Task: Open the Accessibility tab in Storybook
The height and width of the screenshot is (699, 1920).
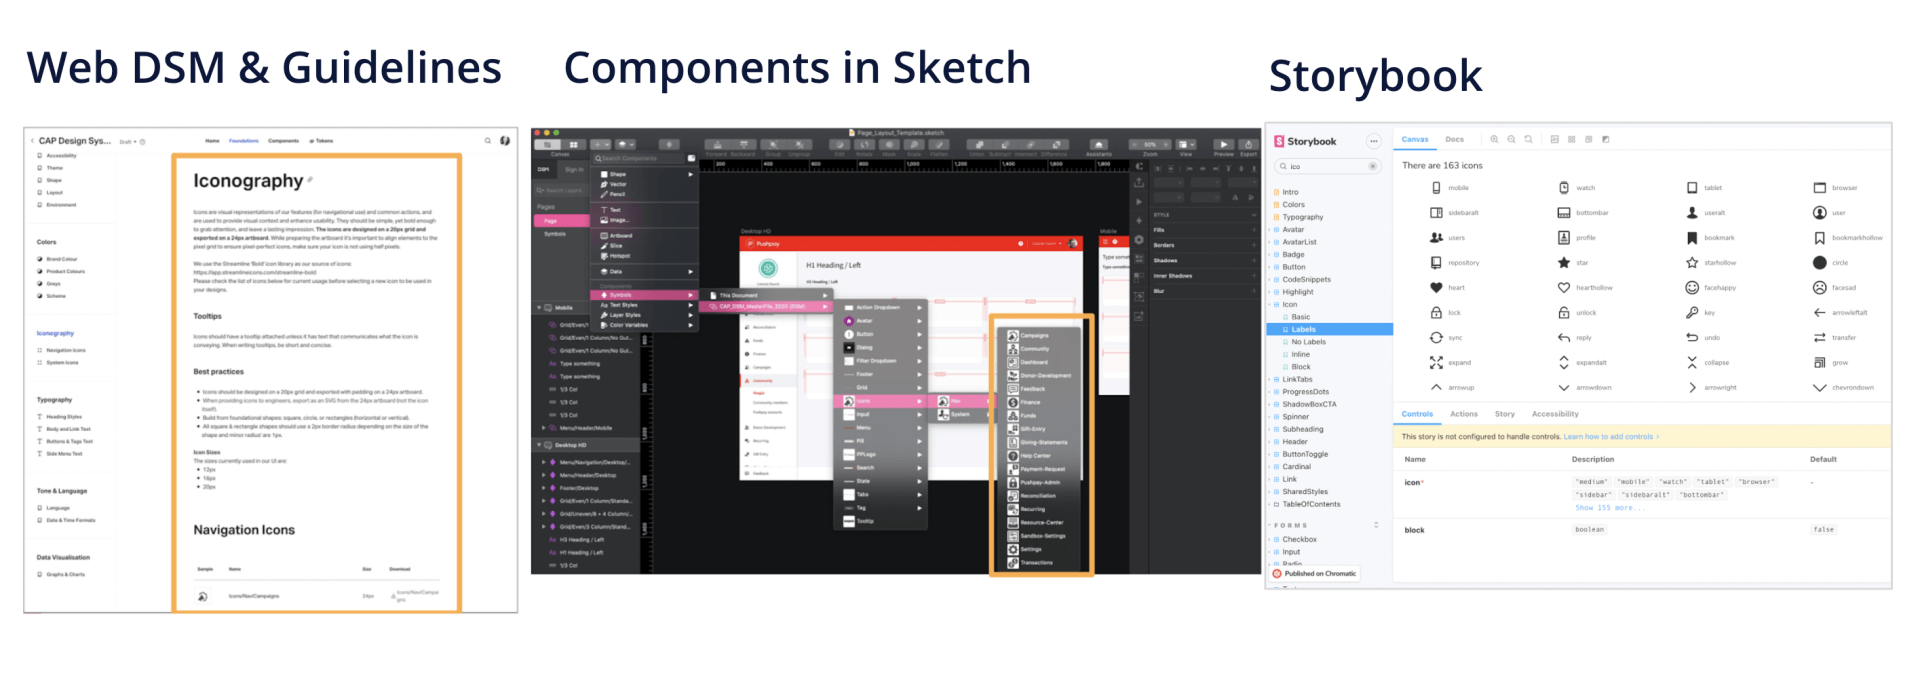Action: (1555, 414)
